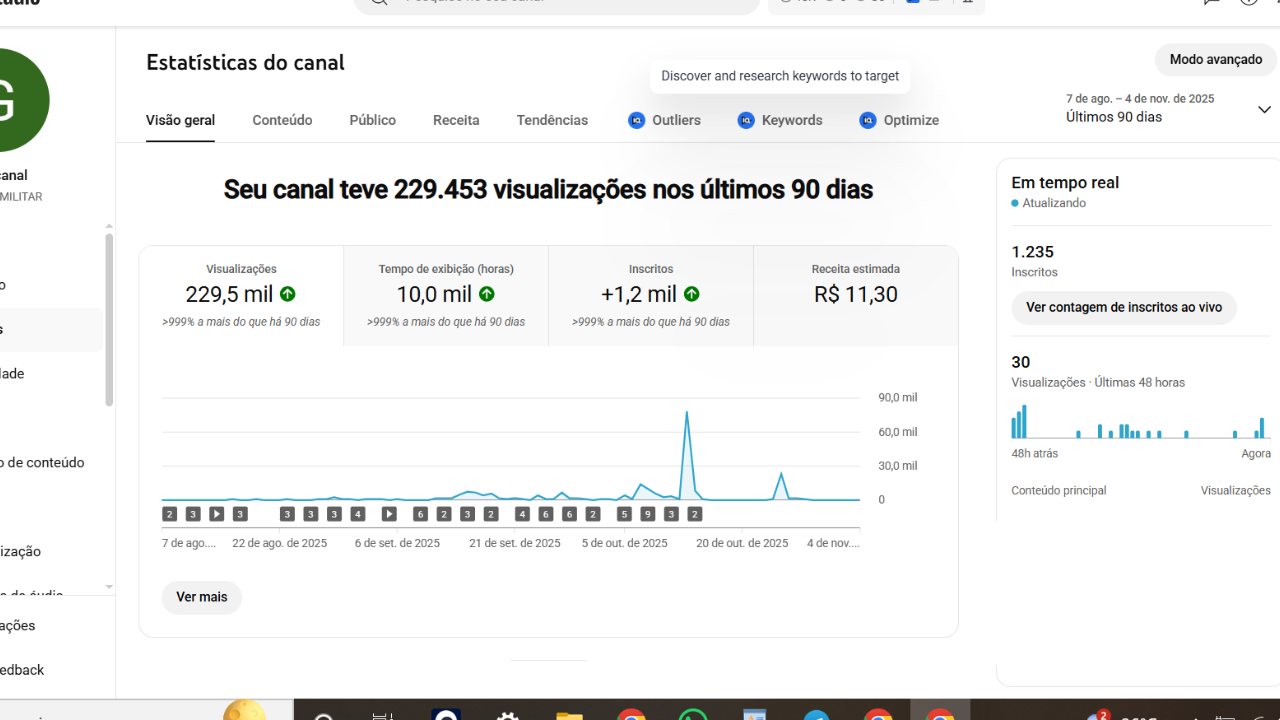Click the sidebar vertical scrollbar thumb
The height and width of the screenshot is (720, 1280).
click(108, 320)
